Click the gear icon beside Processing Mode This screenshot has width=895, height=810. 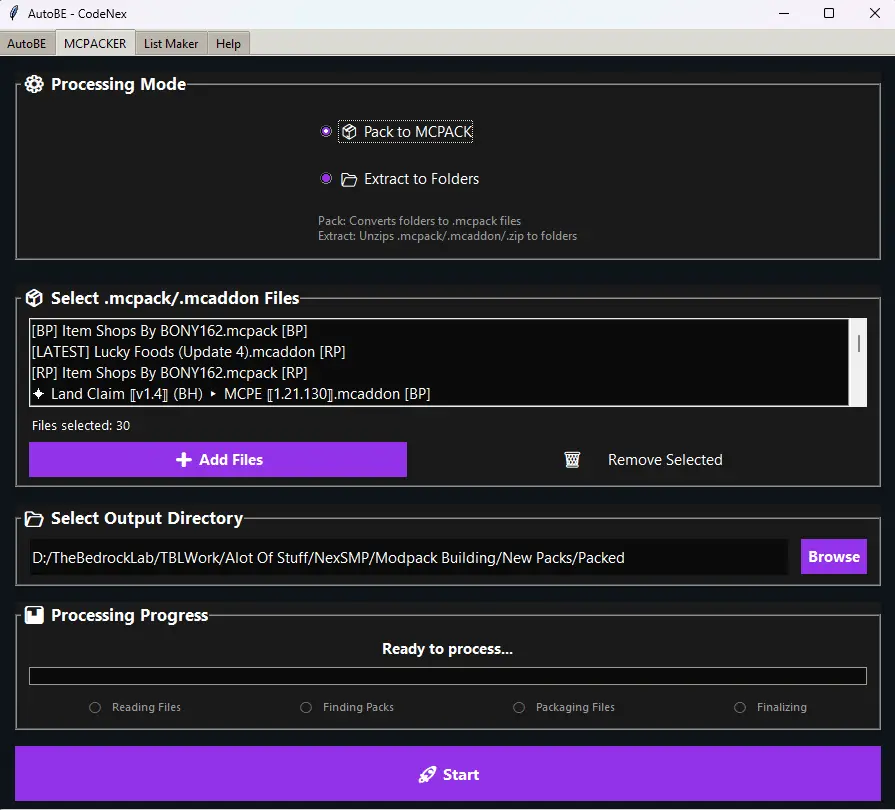click(34, 85)
